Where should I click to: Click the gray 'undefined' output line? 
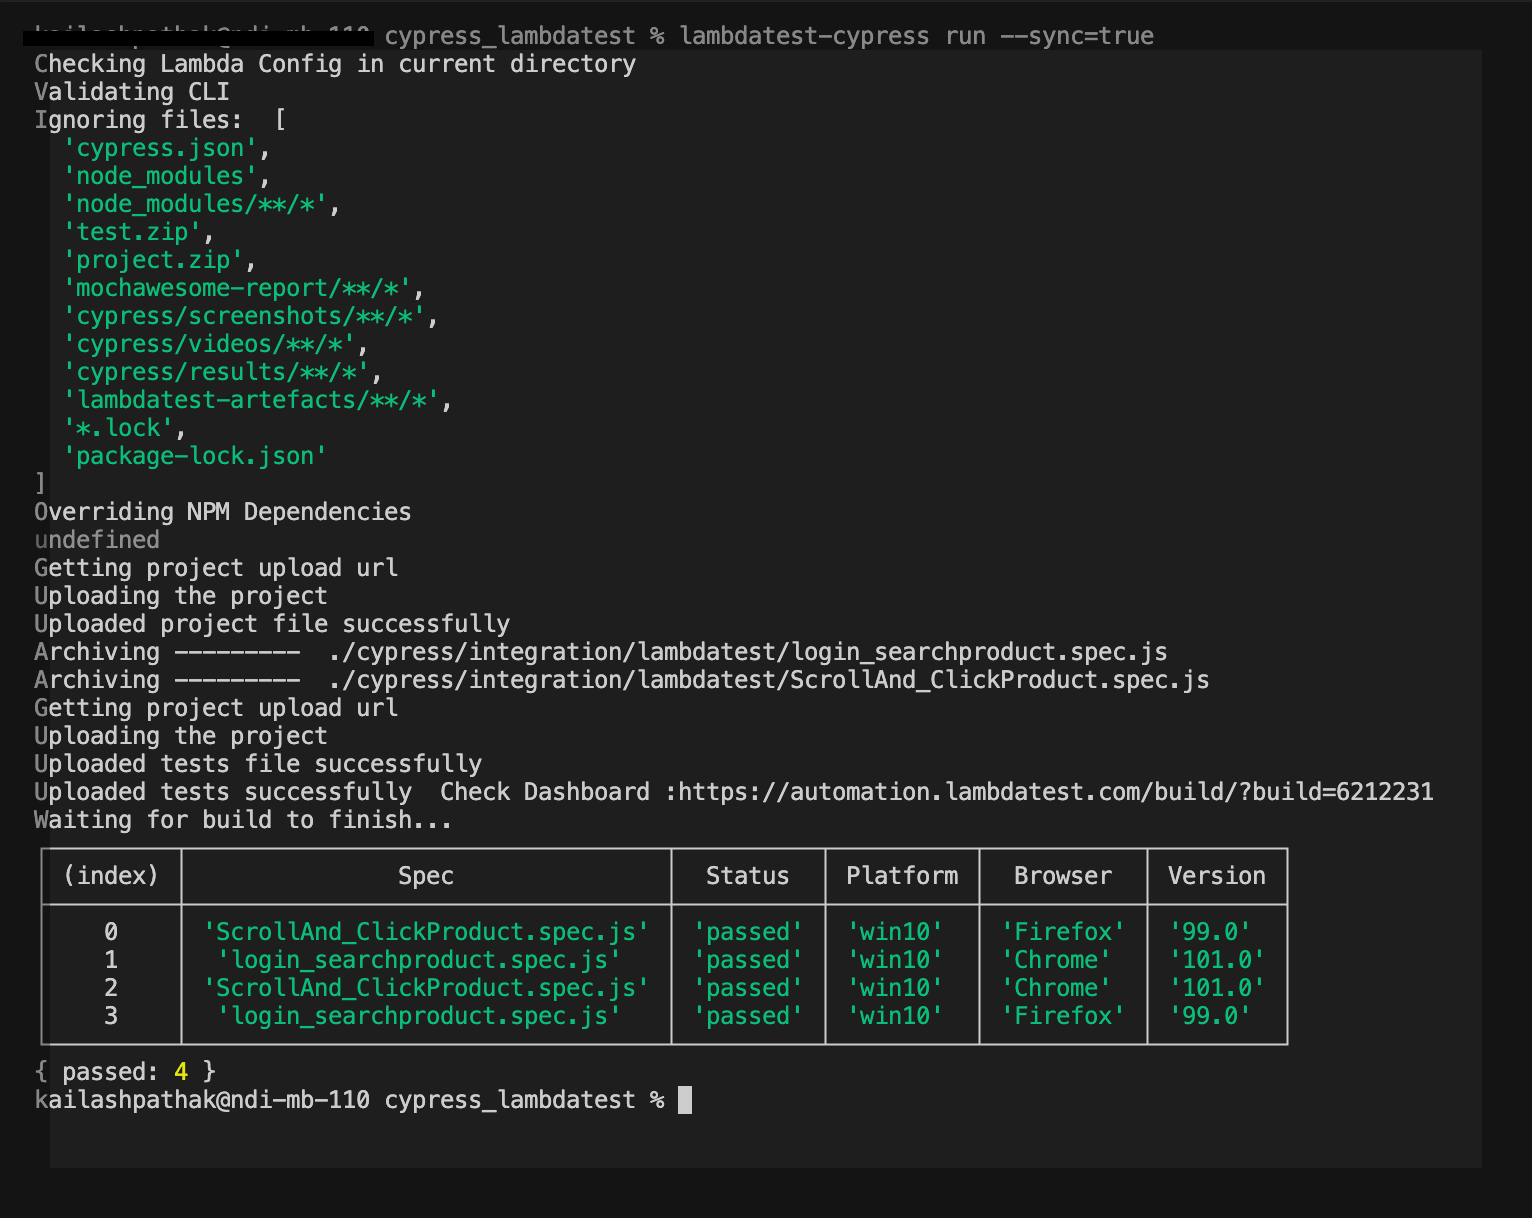point(97,540)
